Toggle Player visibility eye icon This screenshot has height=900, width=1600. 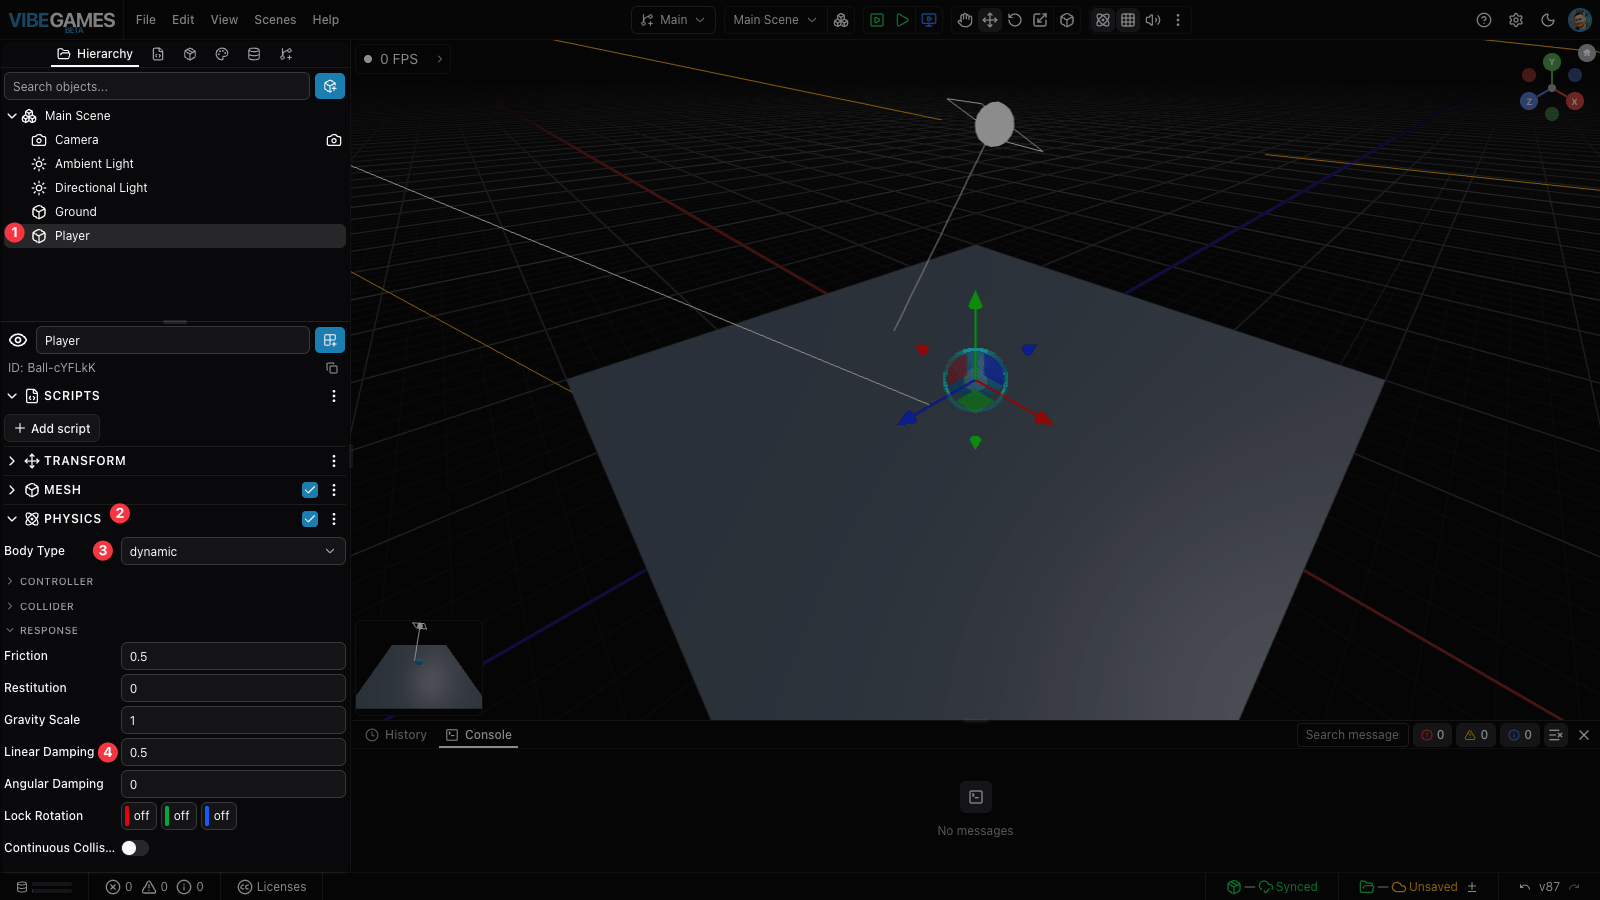(x=18, y=340)
